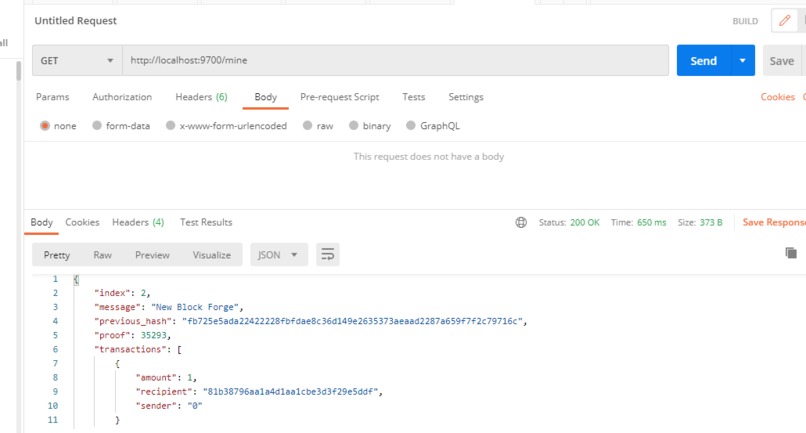
Task: Click the globe network icon beside Status
Action: pos(521,222)
